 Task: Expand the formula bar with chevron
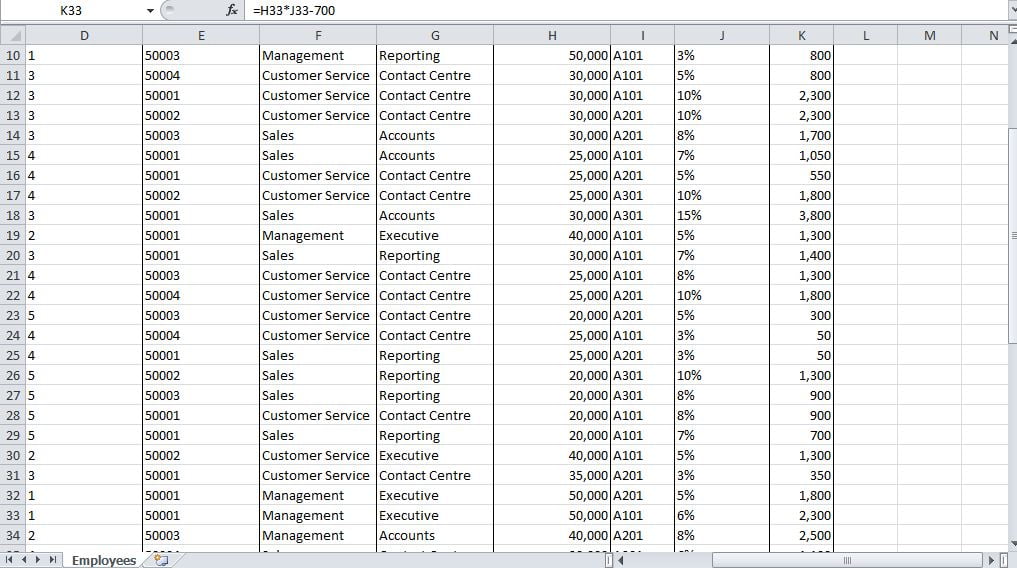click(1011, 9)
